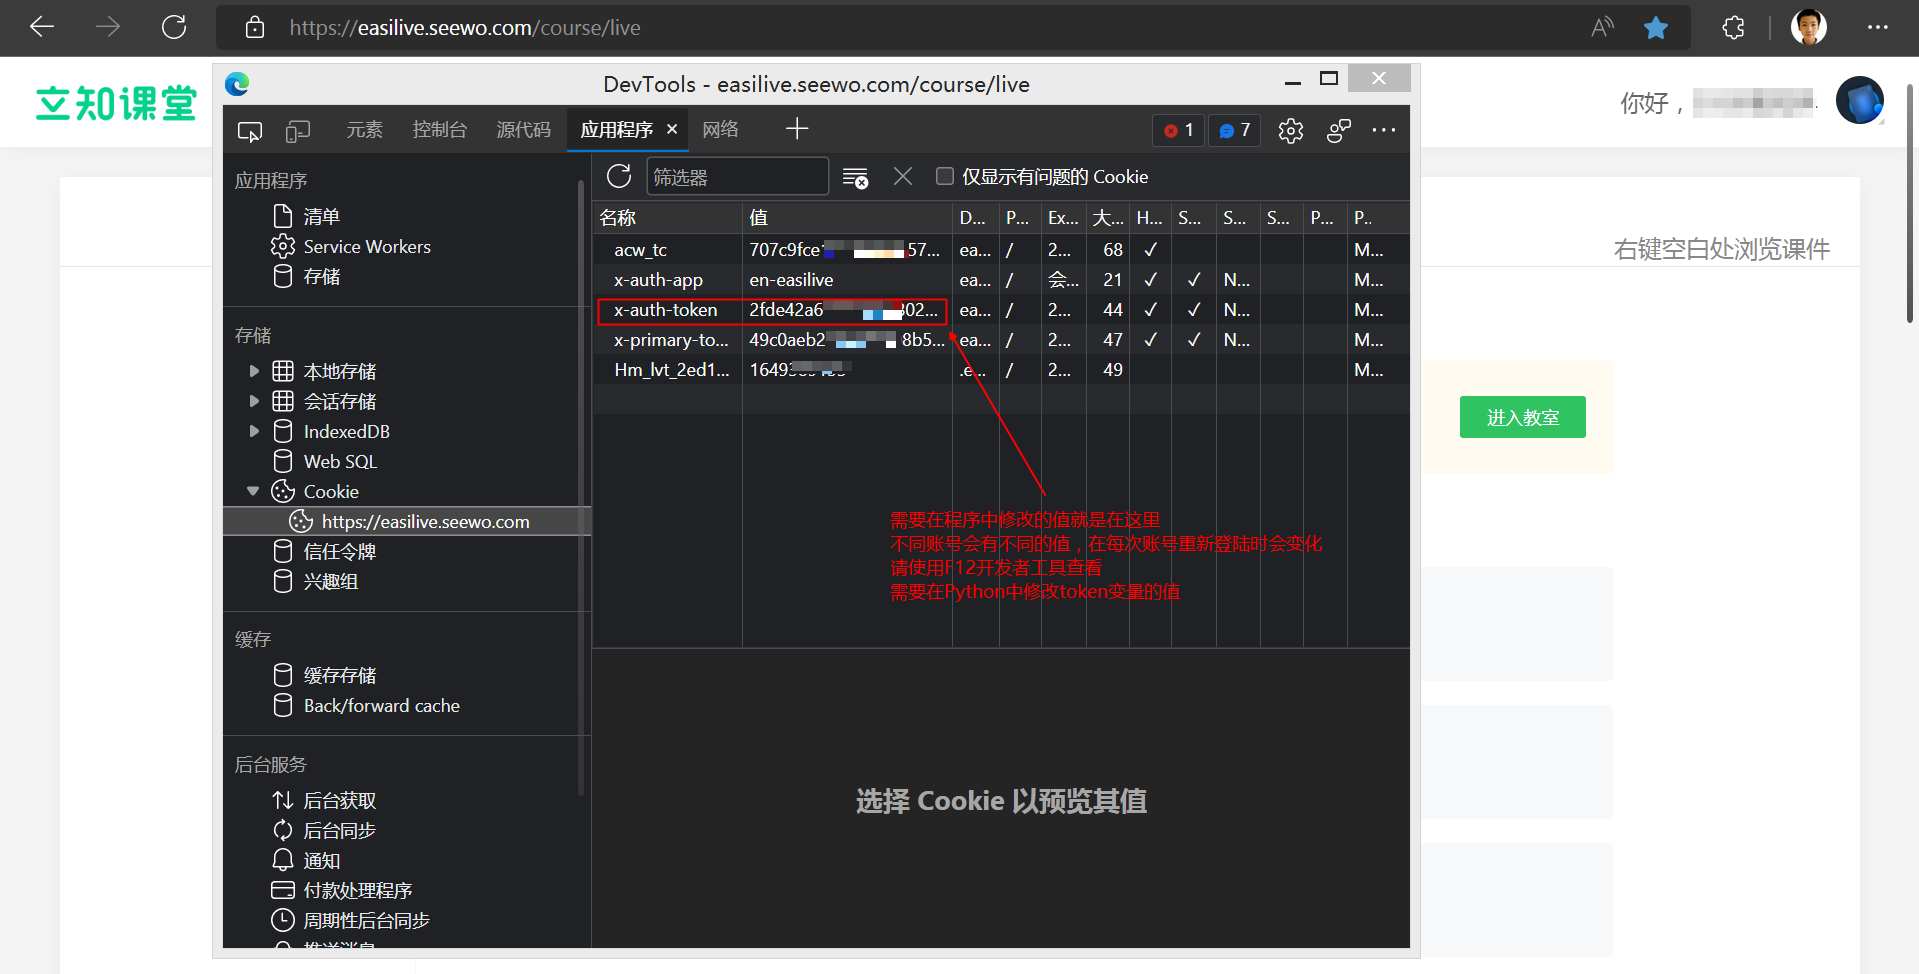Enable 仅显示有问题的 Cookie checkbox
Image resolution: width=1919 pixels, height=974 pixels.
pyautogui.click(x=944, y=176)
